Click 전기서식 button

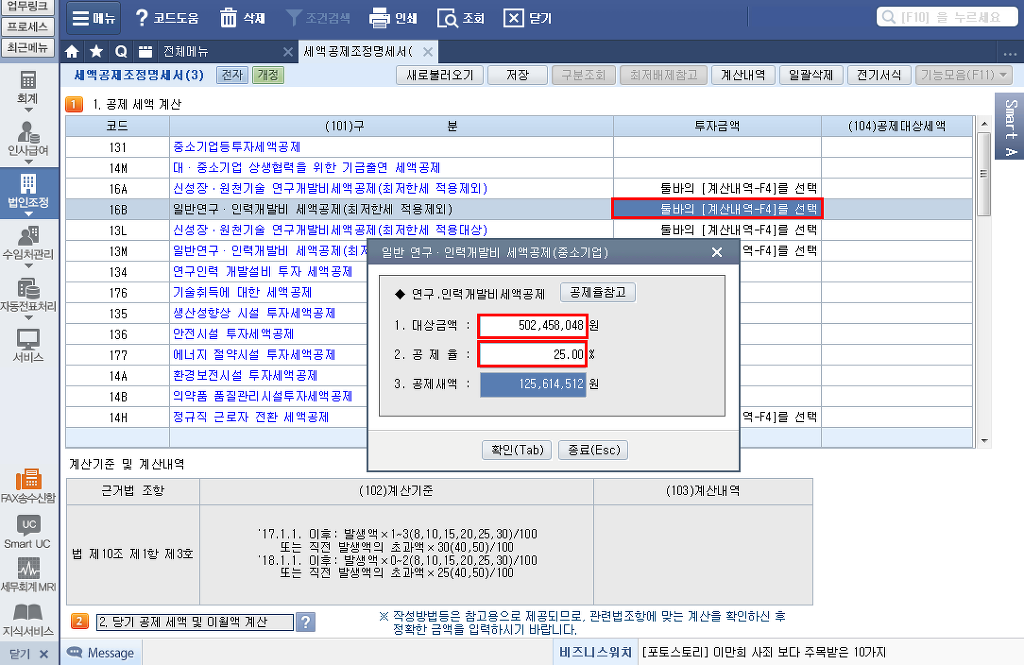pos(878,75)
